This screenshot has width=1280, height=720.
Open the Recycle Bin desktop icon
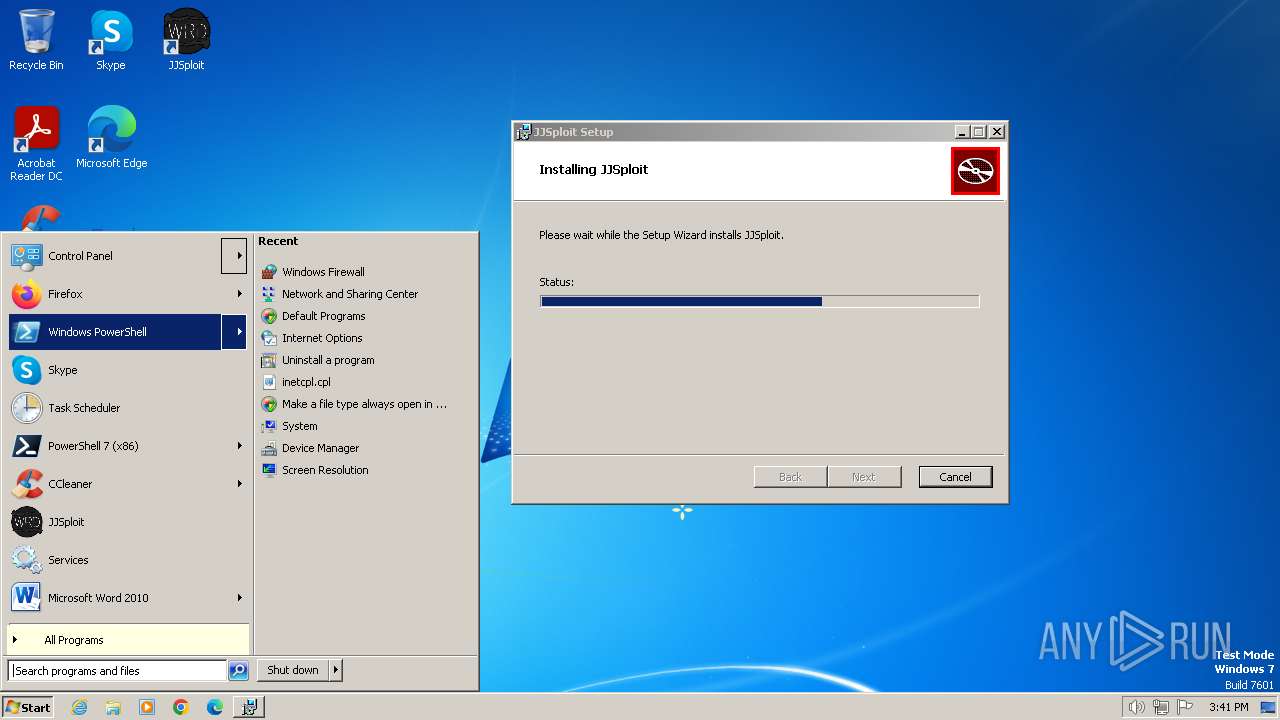[x=36, y=40]
